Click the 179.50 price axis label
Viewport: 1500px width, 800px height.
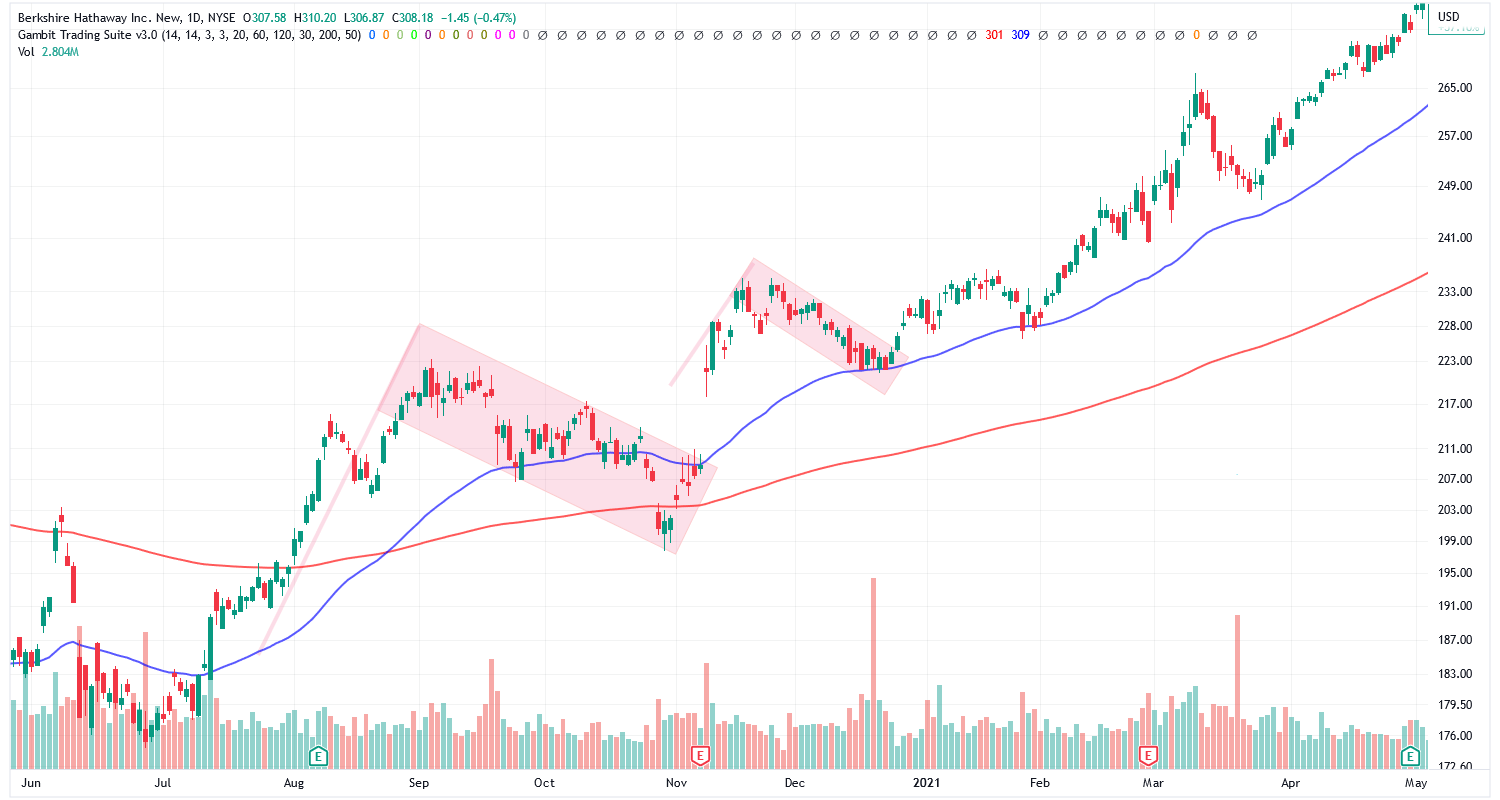(1453, 705)
